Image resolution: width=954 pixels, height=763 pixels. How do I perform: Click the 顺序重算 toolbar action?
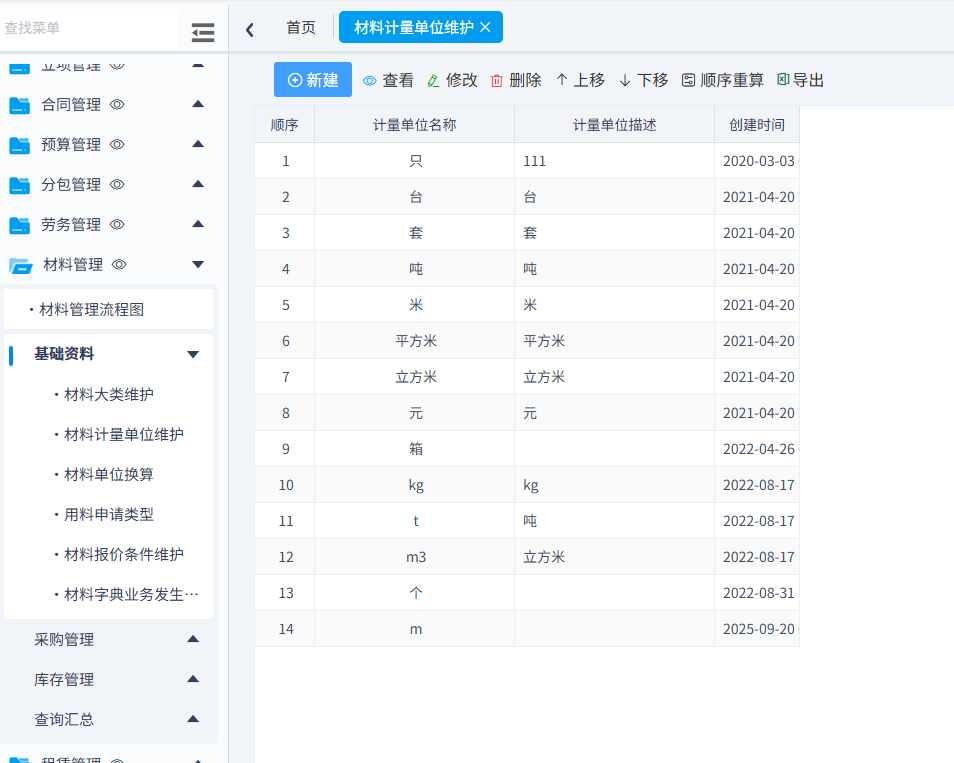tap(722, 80)
